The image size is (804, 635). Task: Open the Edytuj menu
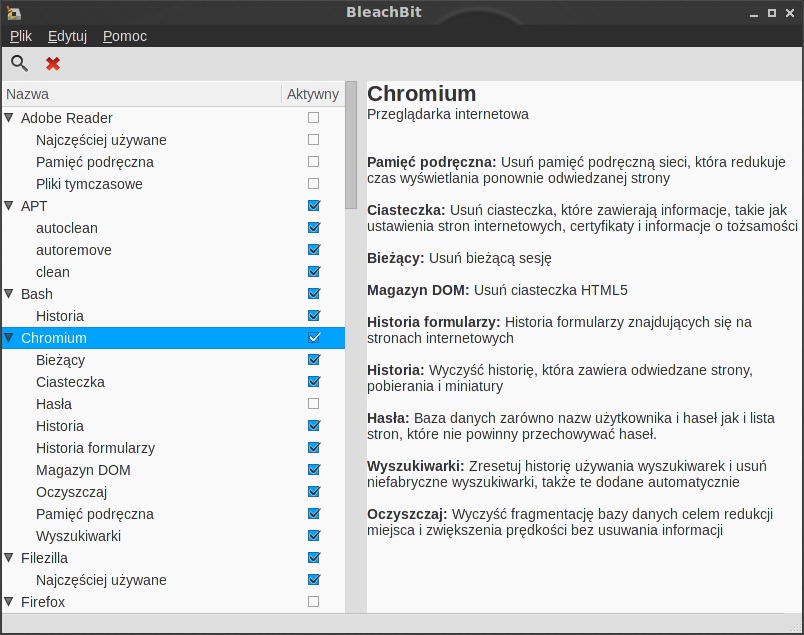pyautogui.click(x=67, y=36)
